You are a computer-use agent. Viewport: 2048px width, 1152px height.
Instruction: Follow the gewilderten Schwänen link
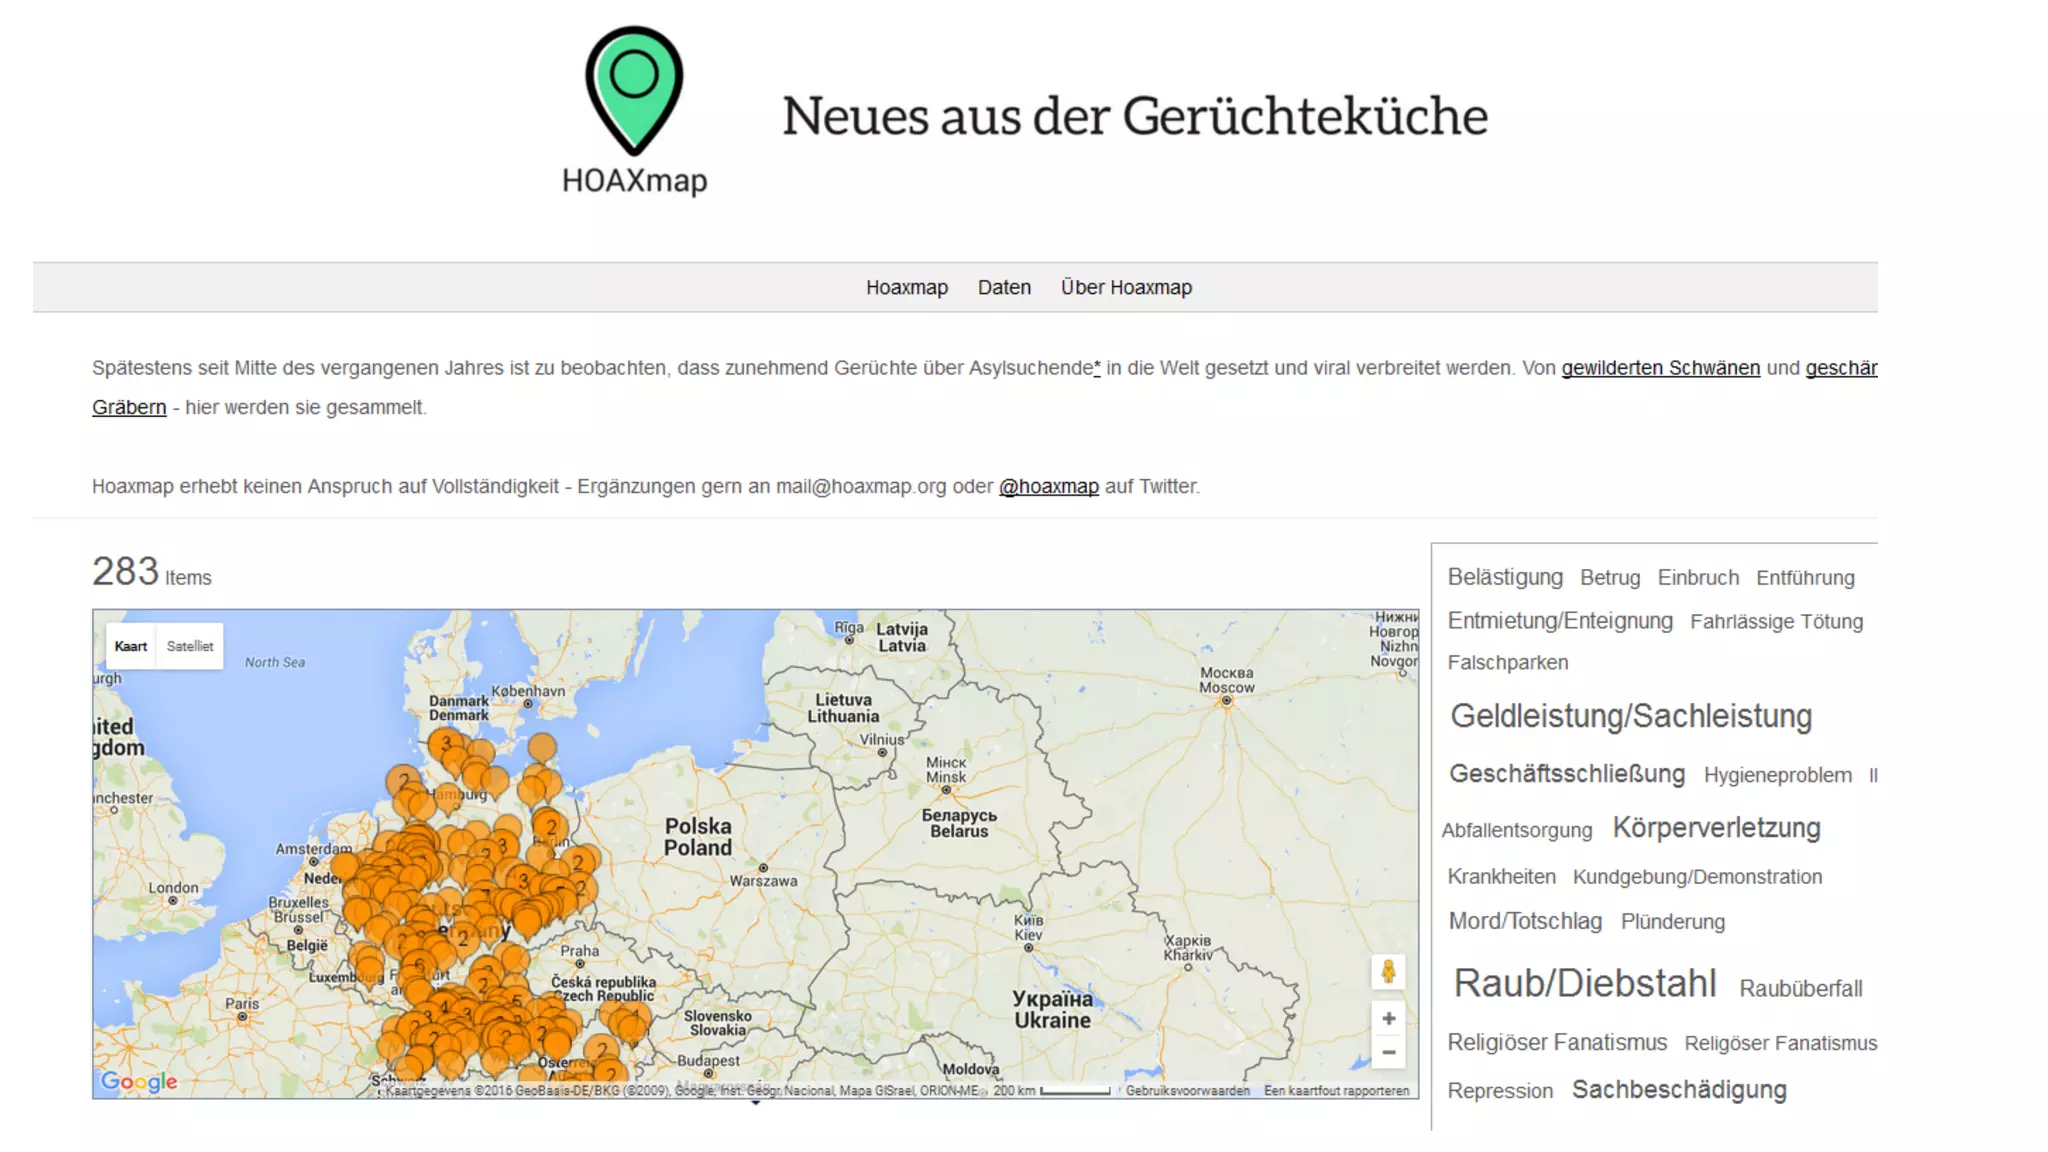[x=1660, y=368]
